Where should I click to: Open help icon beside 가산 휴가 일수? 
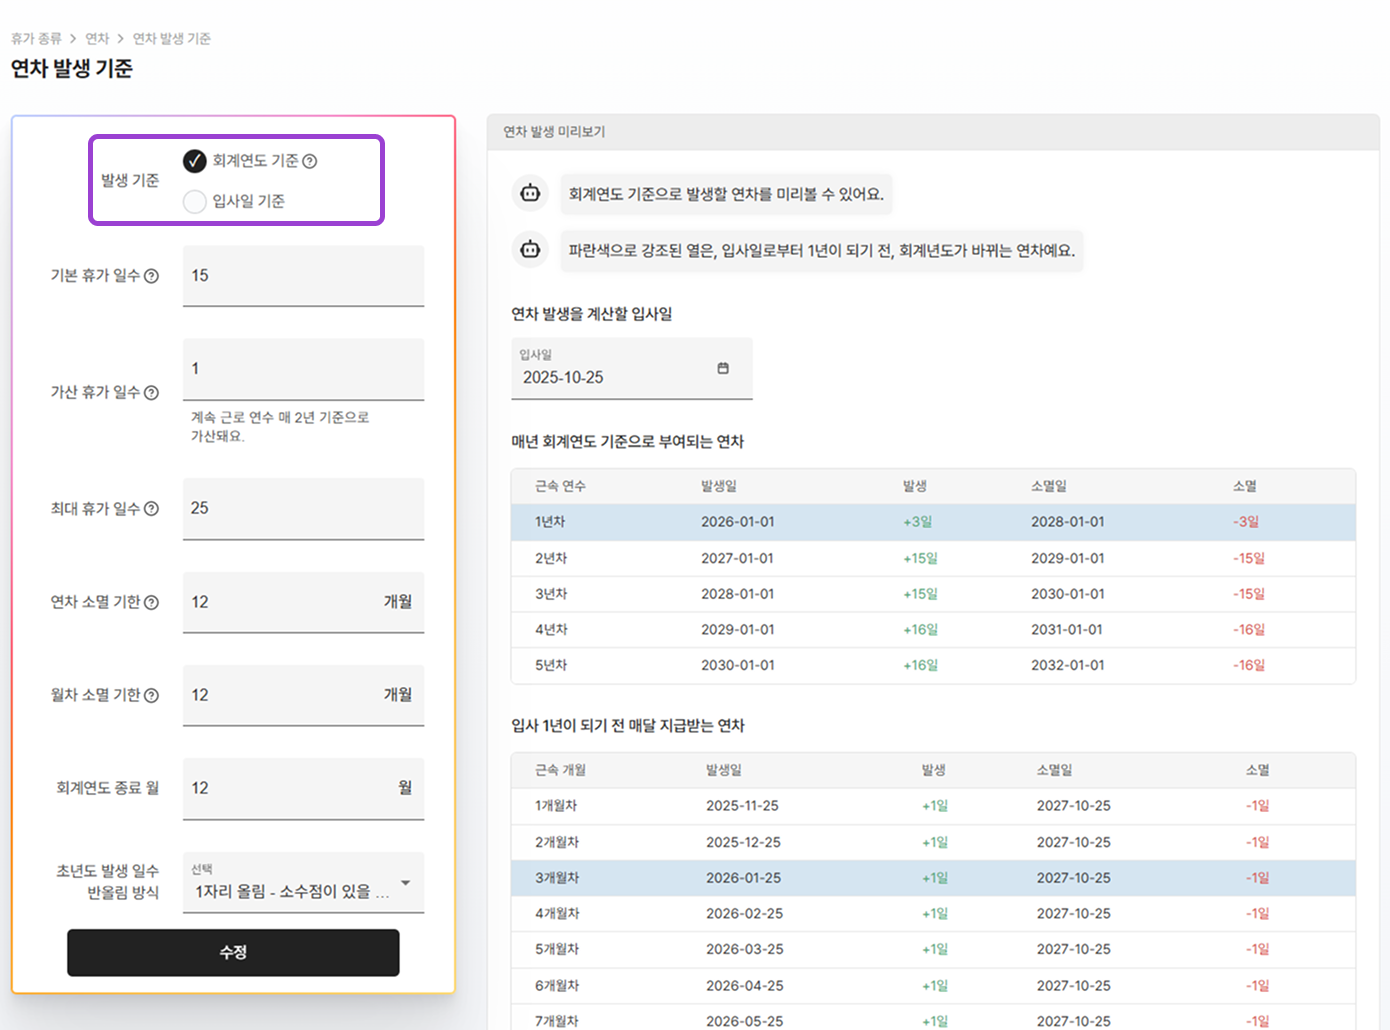[x=151, y=393]
